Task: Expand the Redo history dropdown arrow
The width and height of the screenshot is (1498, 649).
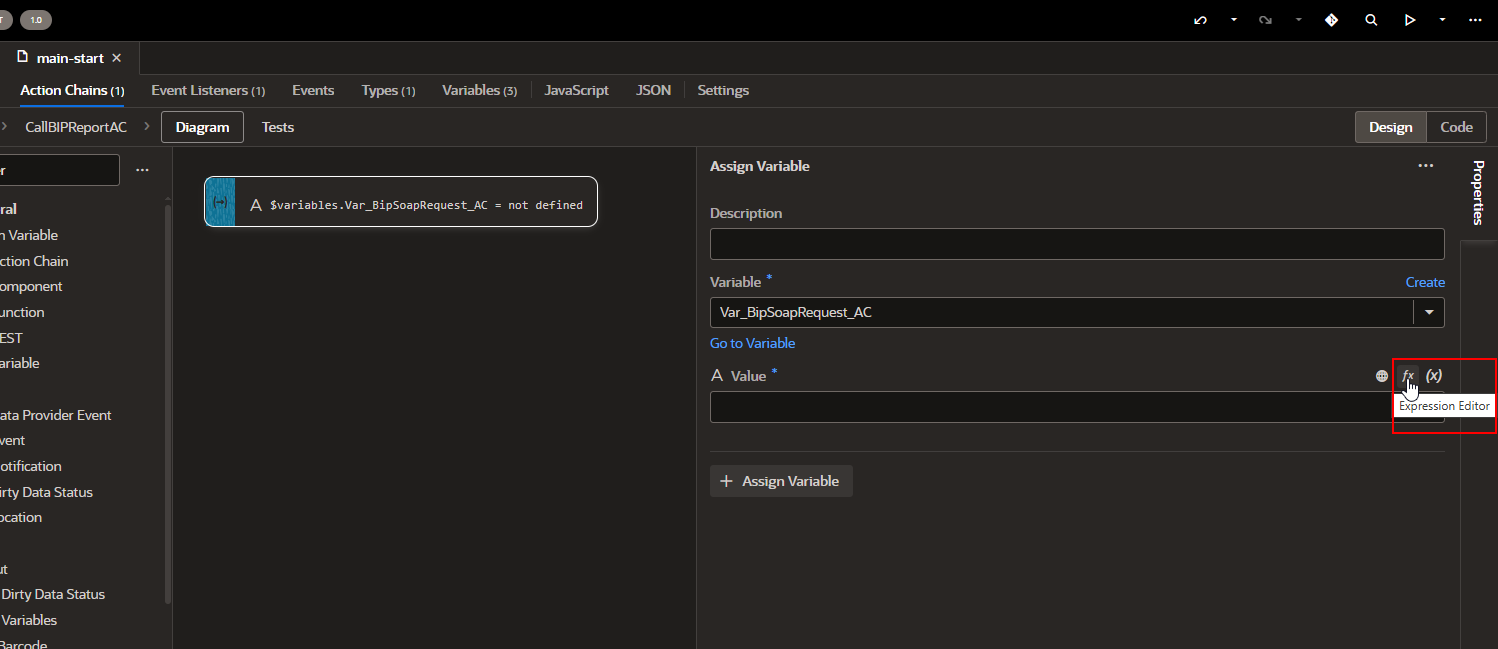Action: coord(1299,20)
